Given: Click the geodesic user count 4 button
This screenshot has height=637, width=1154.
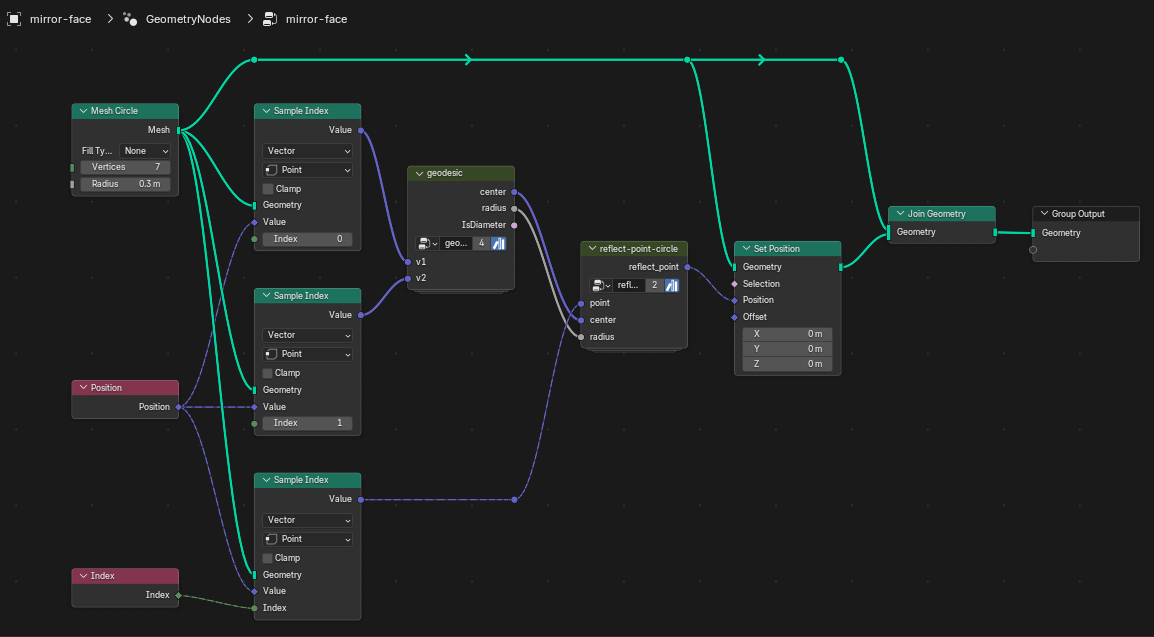Looking at the screenshot, I should coord(481,243).
